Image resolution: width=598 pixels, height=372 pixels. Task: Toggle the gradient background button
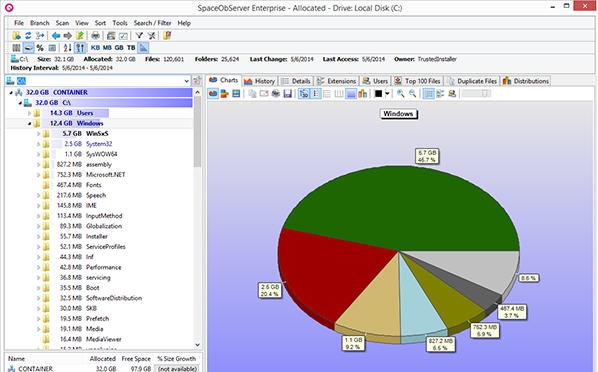(x=350, y=93)
